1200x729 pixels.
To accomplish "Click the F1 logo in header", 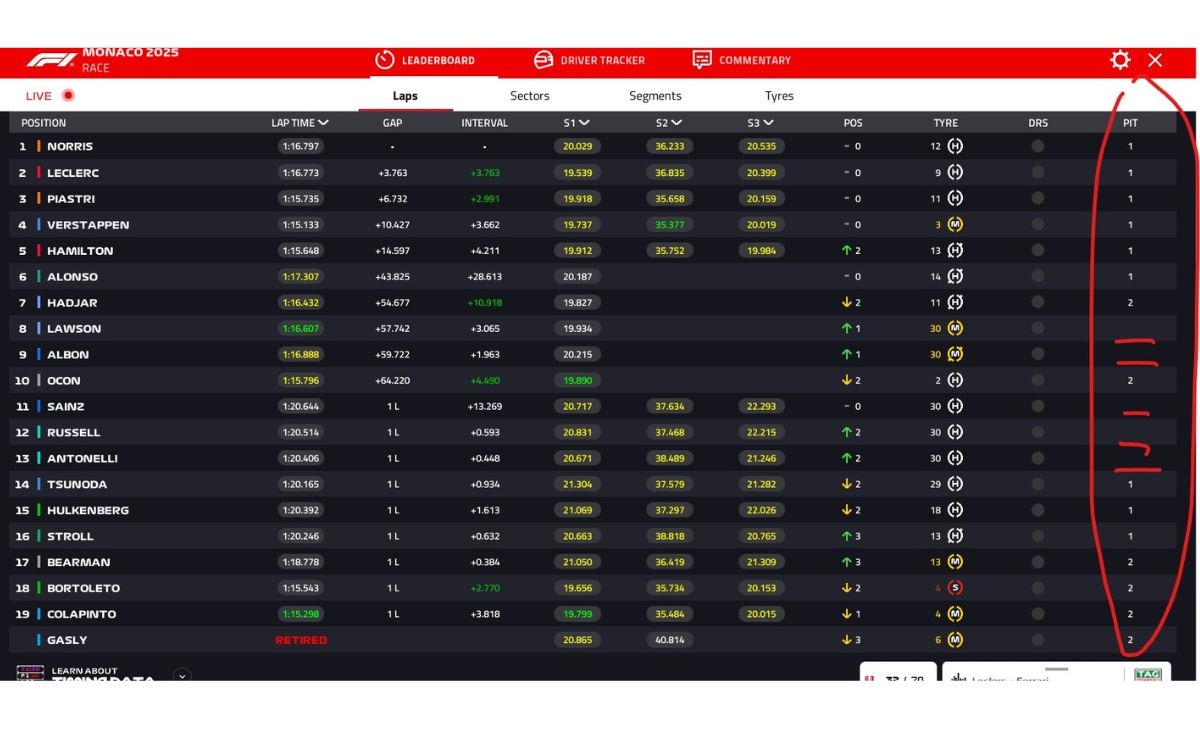I will coord(51,60).
